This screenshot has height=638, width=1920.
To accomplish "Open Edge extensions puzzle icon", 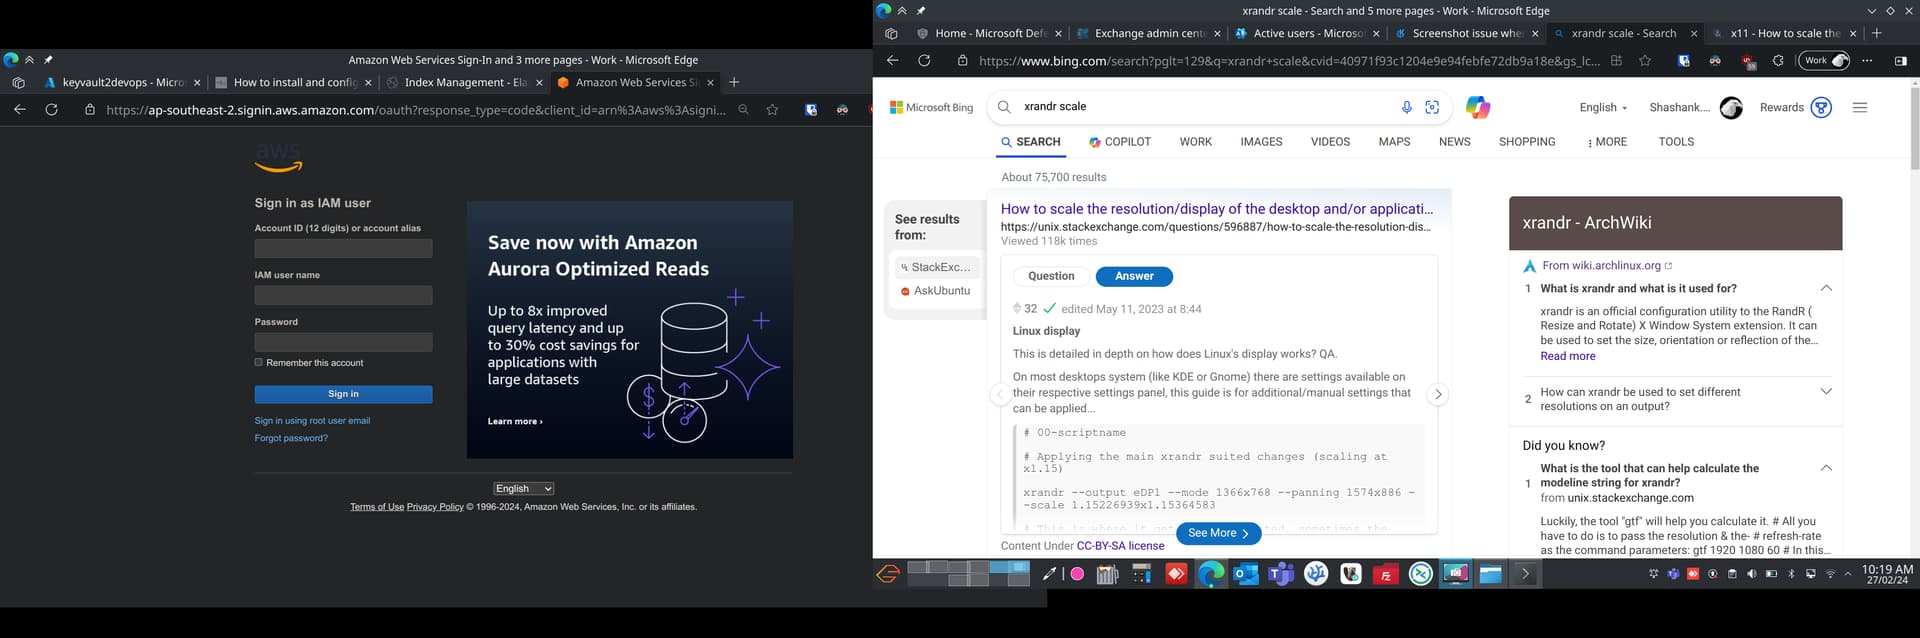I will (1778, 60).
